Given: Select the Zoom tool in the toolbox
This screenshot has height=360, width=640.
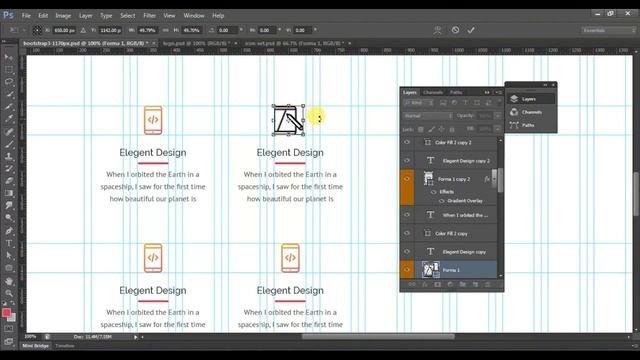Looking at the screenshot, I should click(x=9, y=293).
